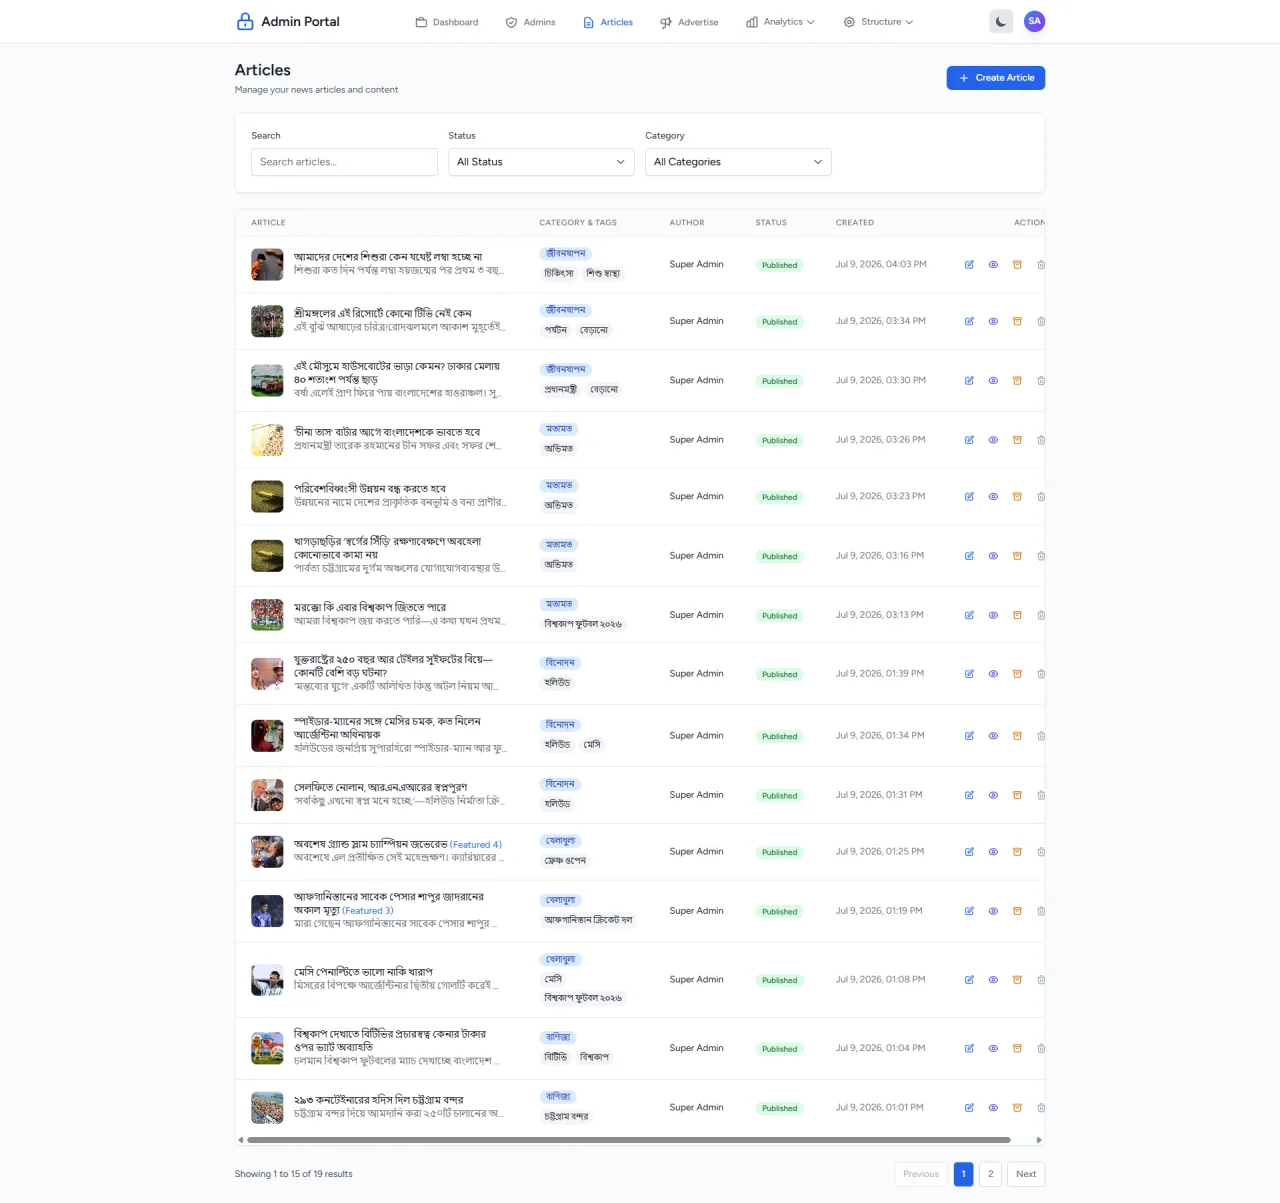Open the Admins section

click(x=530, y=22)
